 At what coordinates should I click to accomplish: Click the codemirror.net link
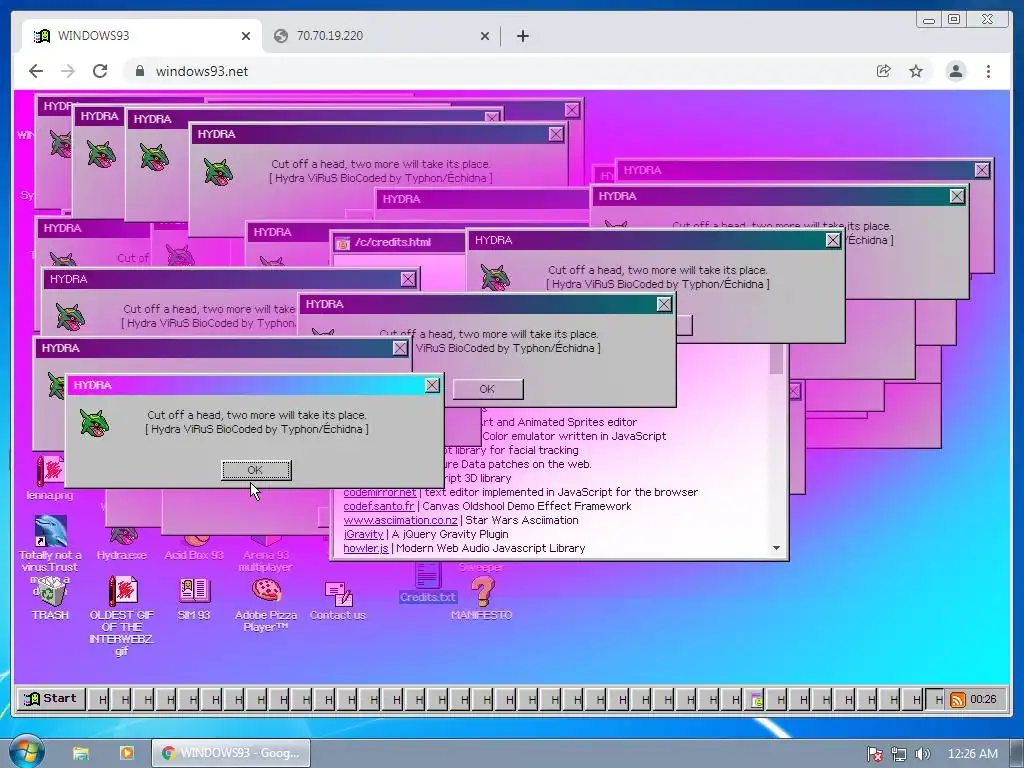tap(379, 492)
